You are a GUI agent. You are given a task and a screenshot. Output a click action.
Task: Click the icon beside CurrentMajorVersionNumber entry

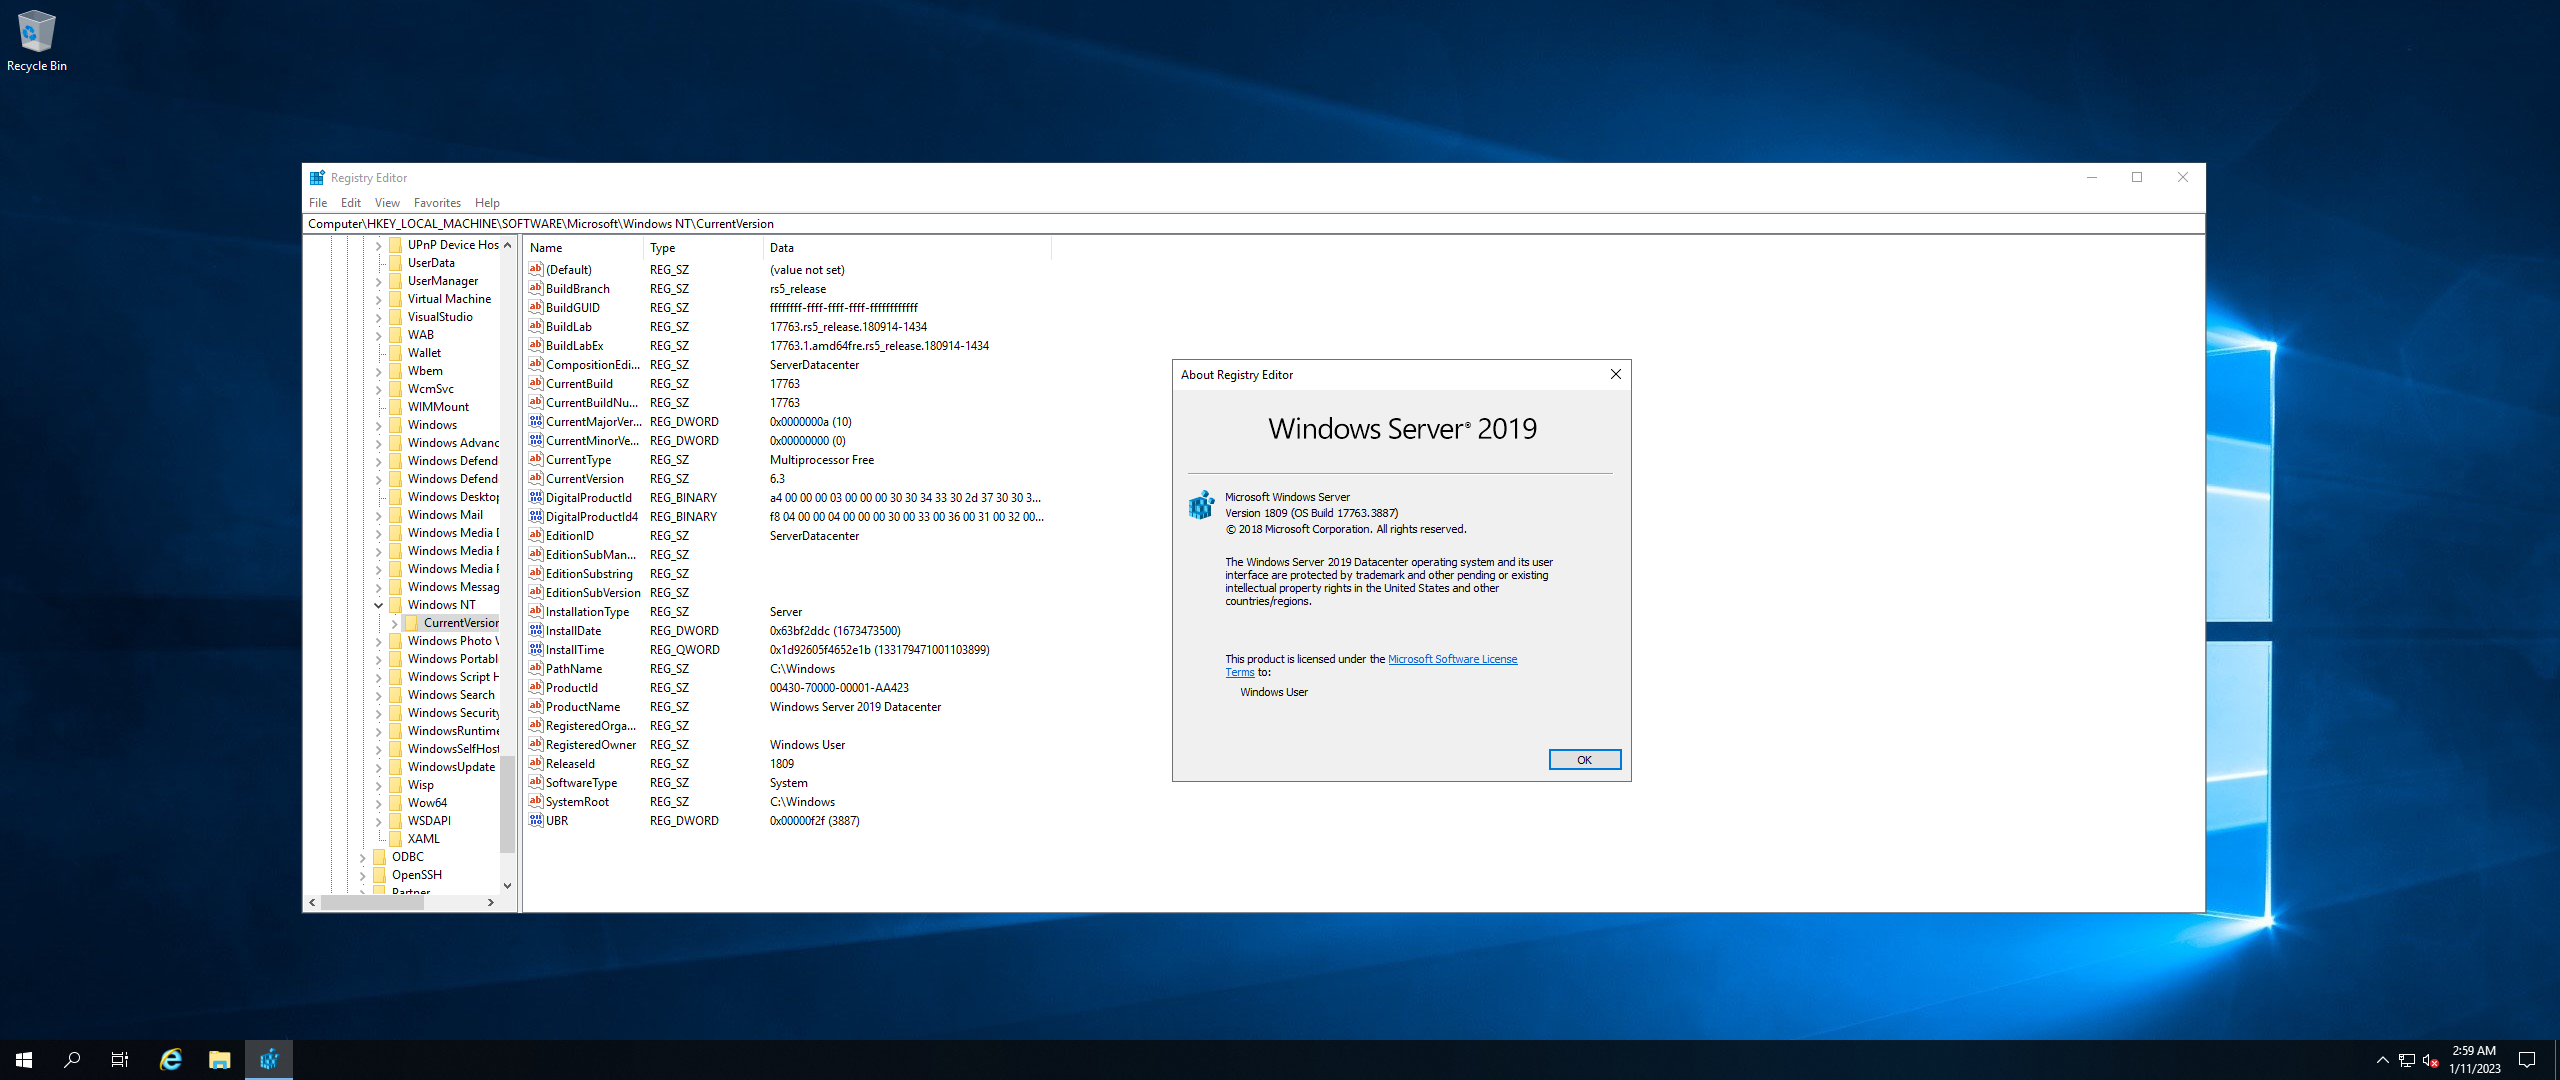pyautogui.click(x=536, y=421)
